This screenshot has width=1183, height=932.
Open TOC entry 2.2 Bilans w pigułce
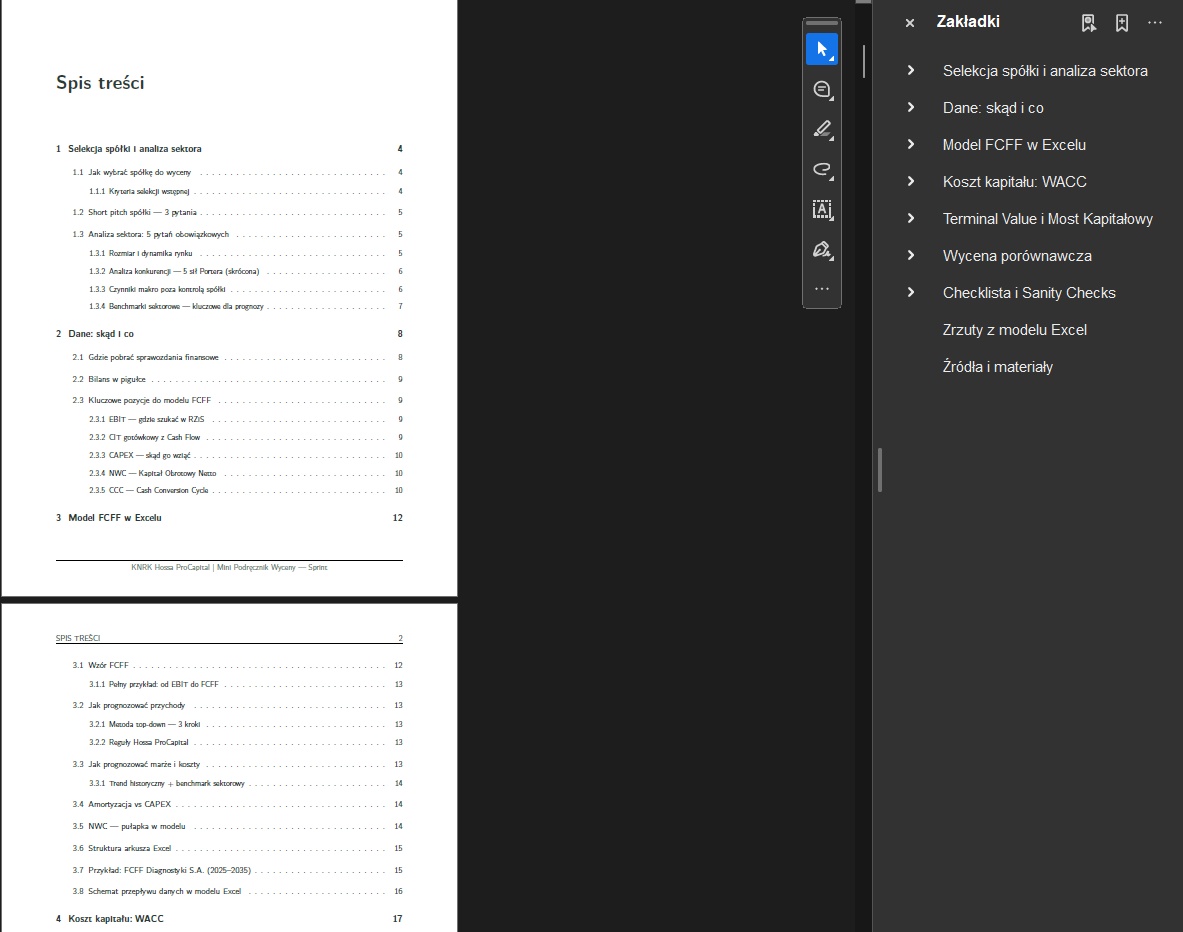tap(237, 379)
